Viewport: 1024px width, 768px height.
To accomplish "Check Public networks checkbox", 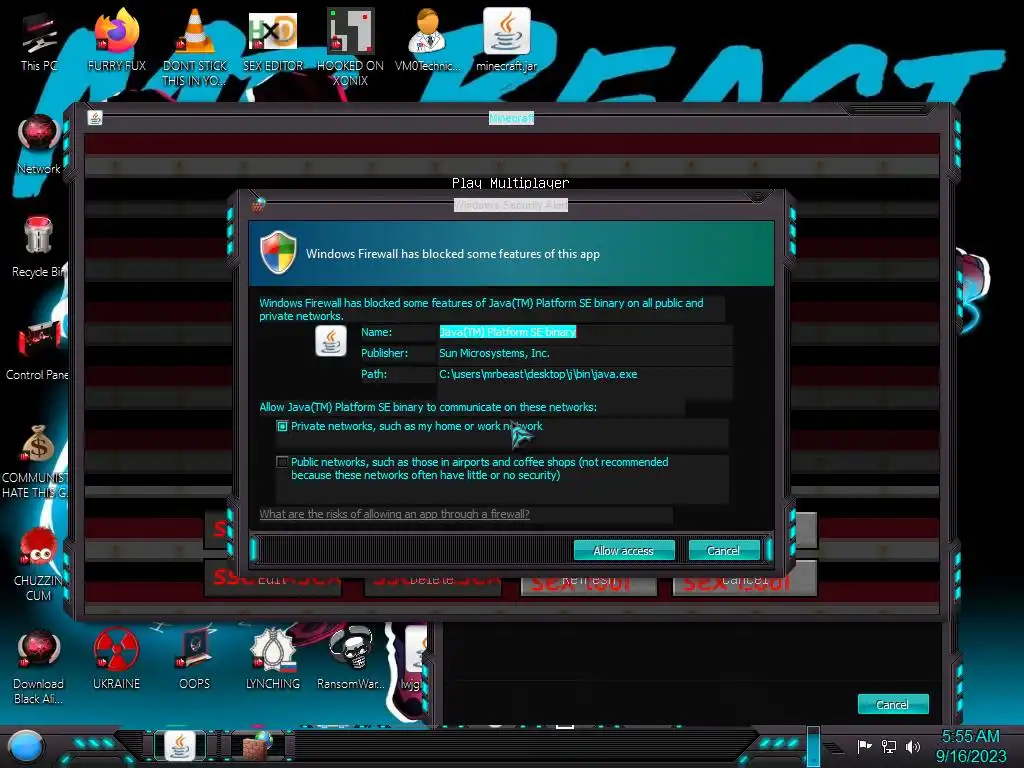I will tap(282, 462).
